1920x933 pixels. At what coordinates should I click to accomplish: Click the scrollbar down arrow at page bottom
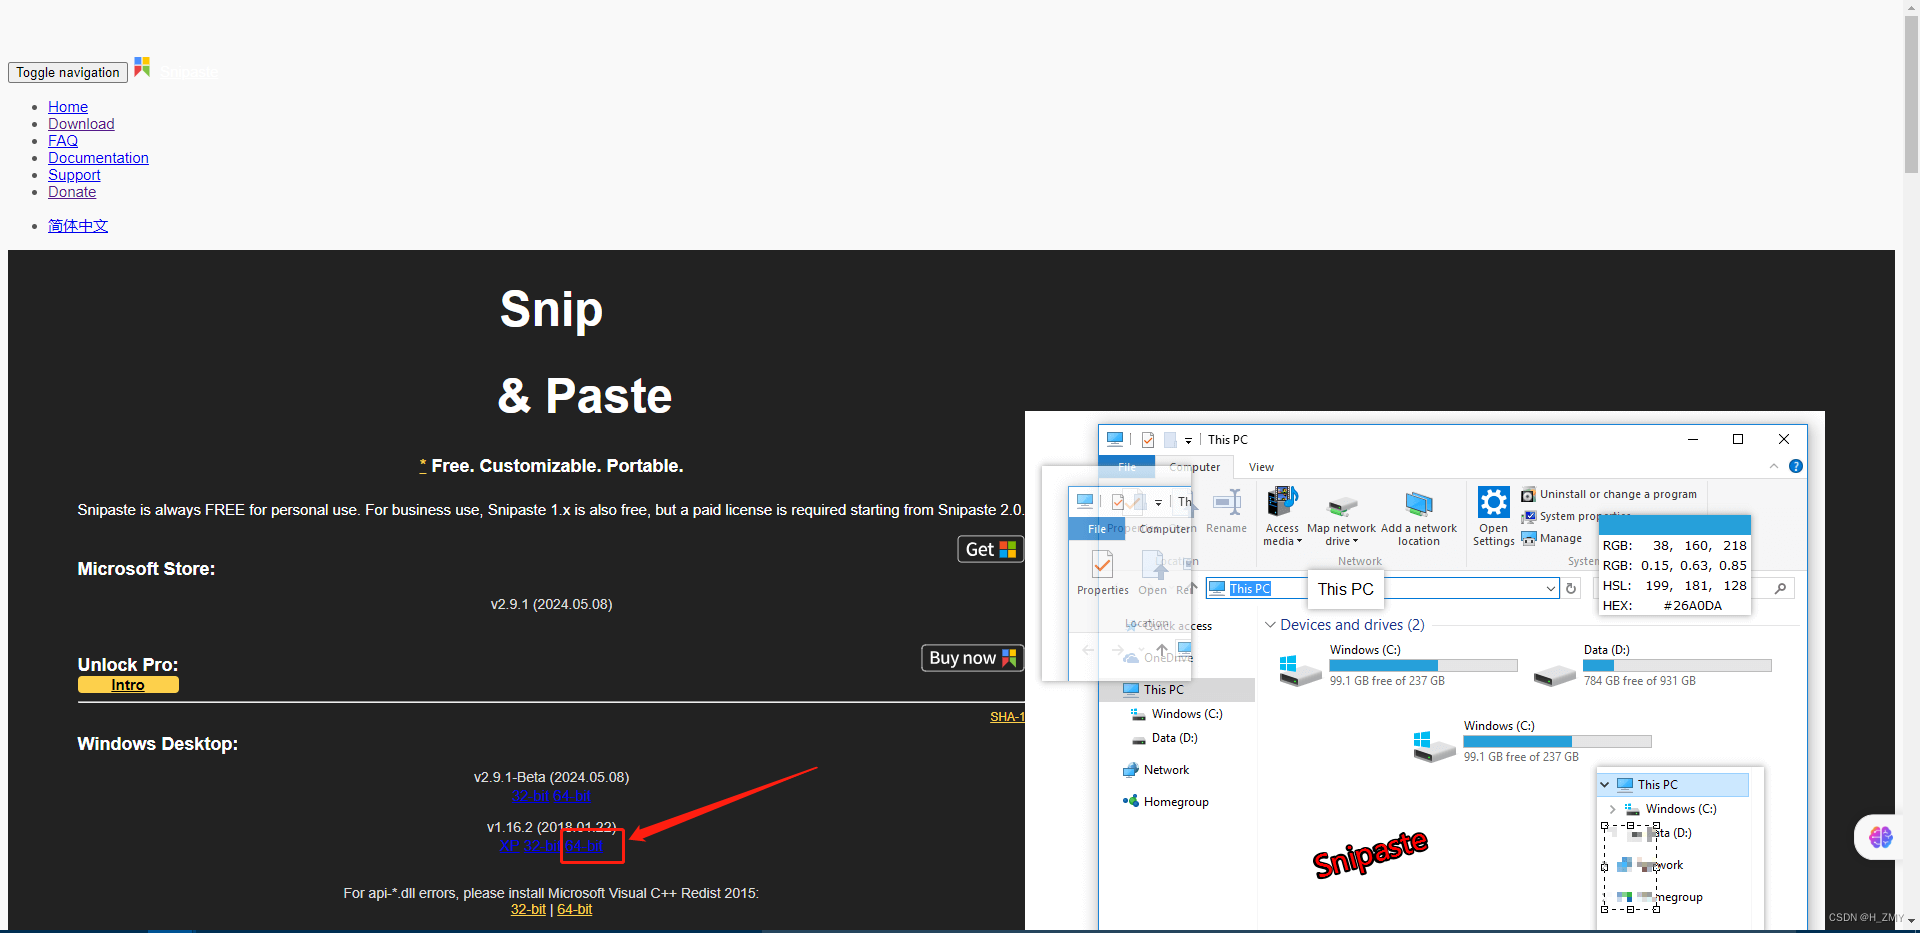(x=1911, y=923)
